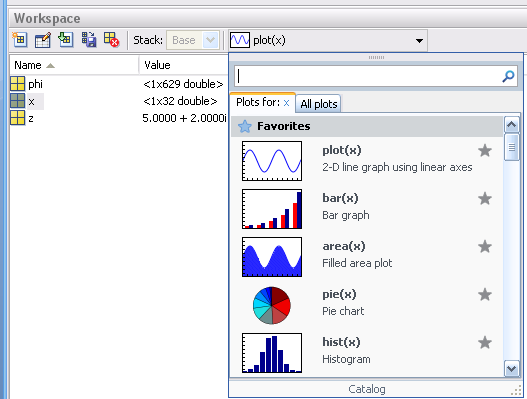527x399 pixels.
Task: Click the Value column header
Action: (157, 65)
